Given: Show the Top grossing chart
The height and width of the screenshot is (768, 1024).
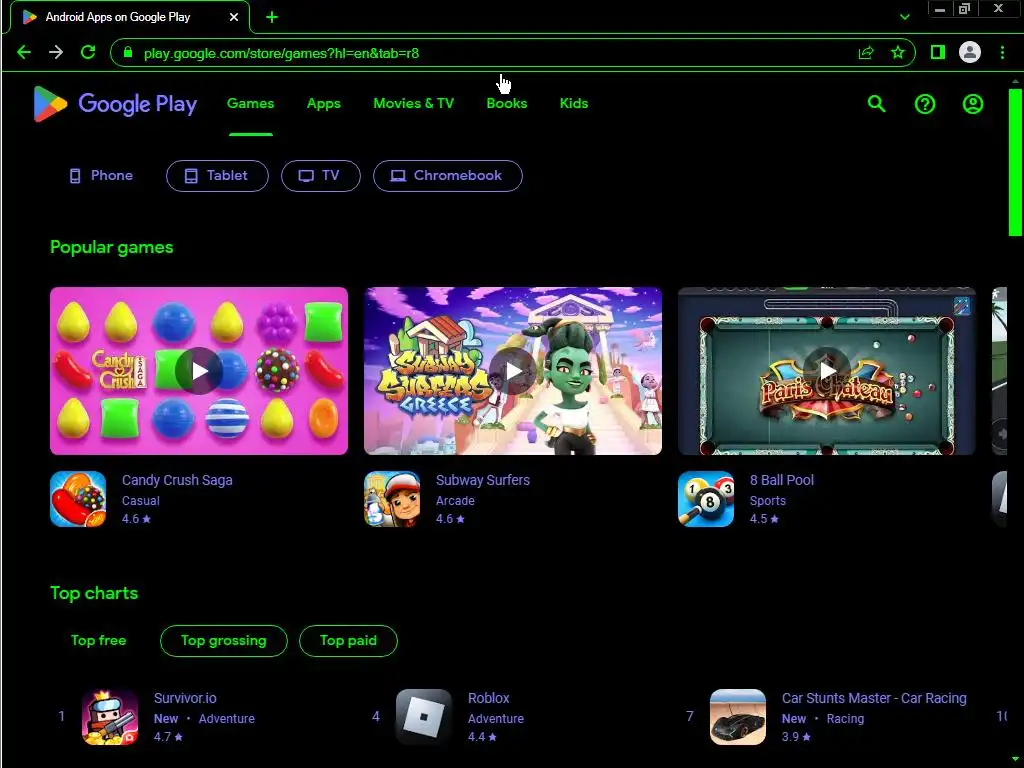Looking at the screenshot, I should click(x=224, y=641).
